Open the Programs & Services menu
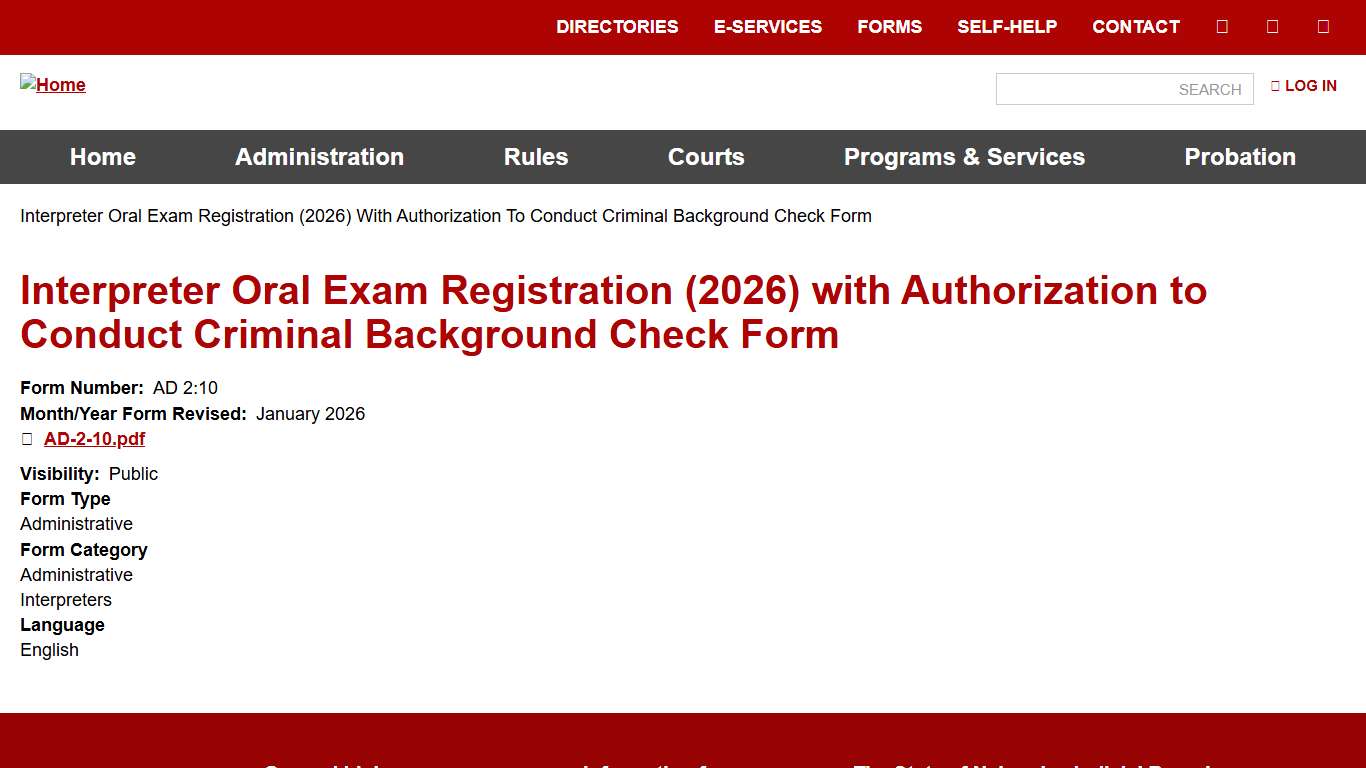Image resolution: width=1366 pixels, height=768 pixels. click(x=964, y=157)
